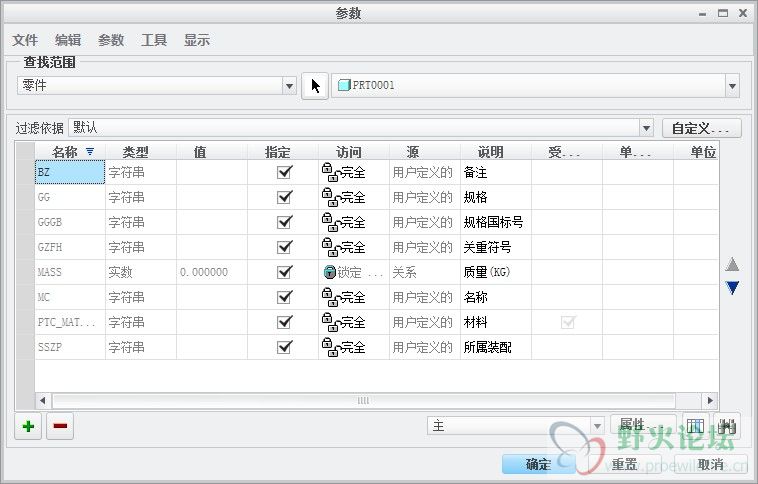
Task: Click the move-up gray triangle arrow
Action: point(732,264)
